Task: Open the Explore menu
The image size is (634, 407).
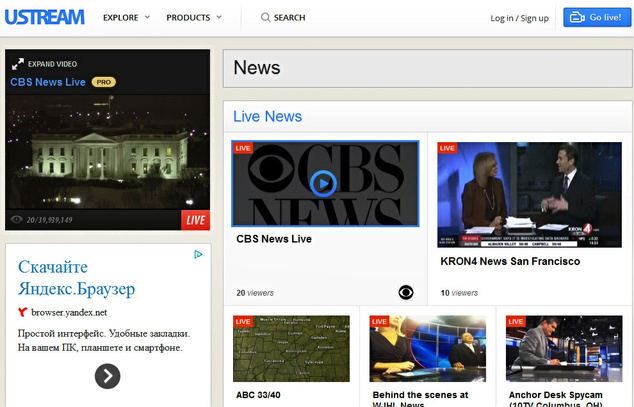Action: 120,18
